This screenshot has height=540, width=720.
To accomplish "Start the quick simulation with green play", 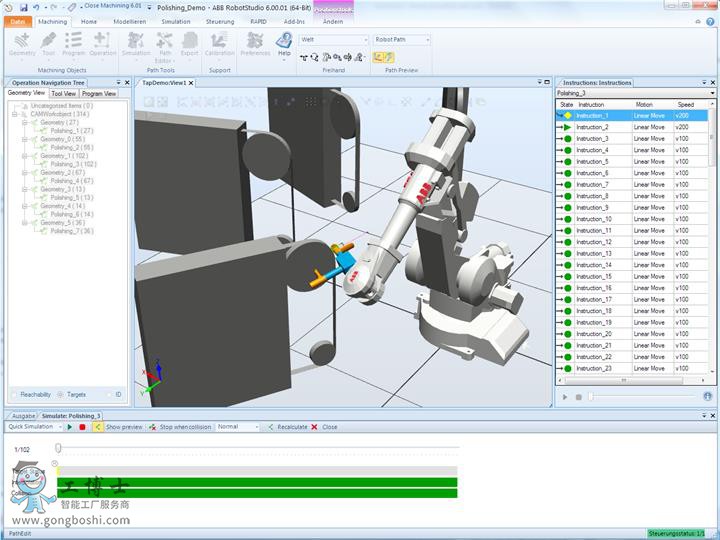I will 70,427.
